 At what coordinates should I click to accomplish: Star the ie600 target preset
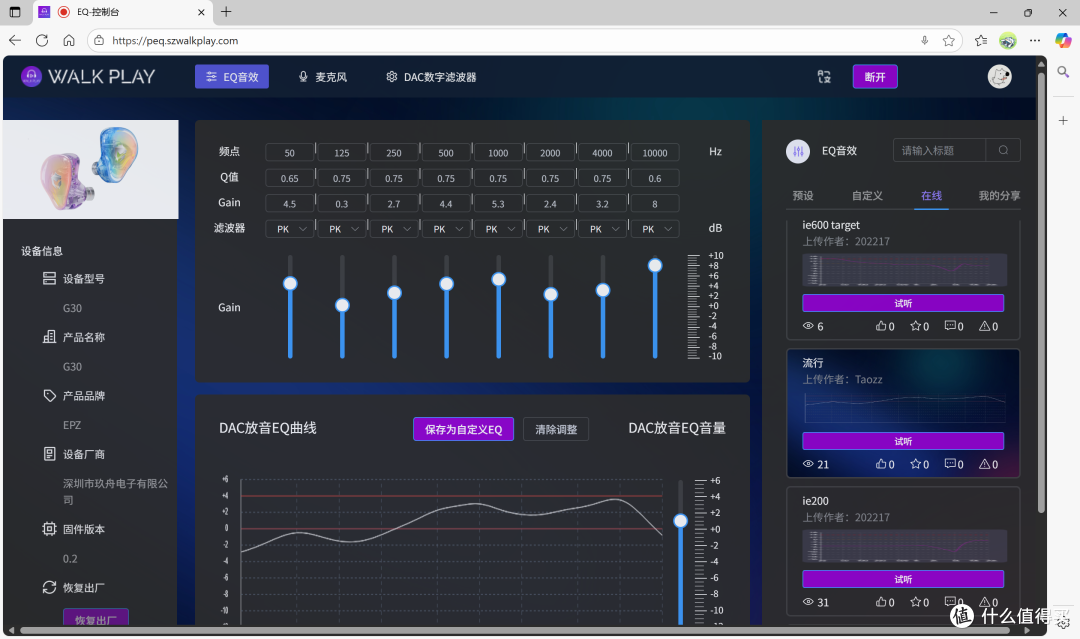(915, 326)
